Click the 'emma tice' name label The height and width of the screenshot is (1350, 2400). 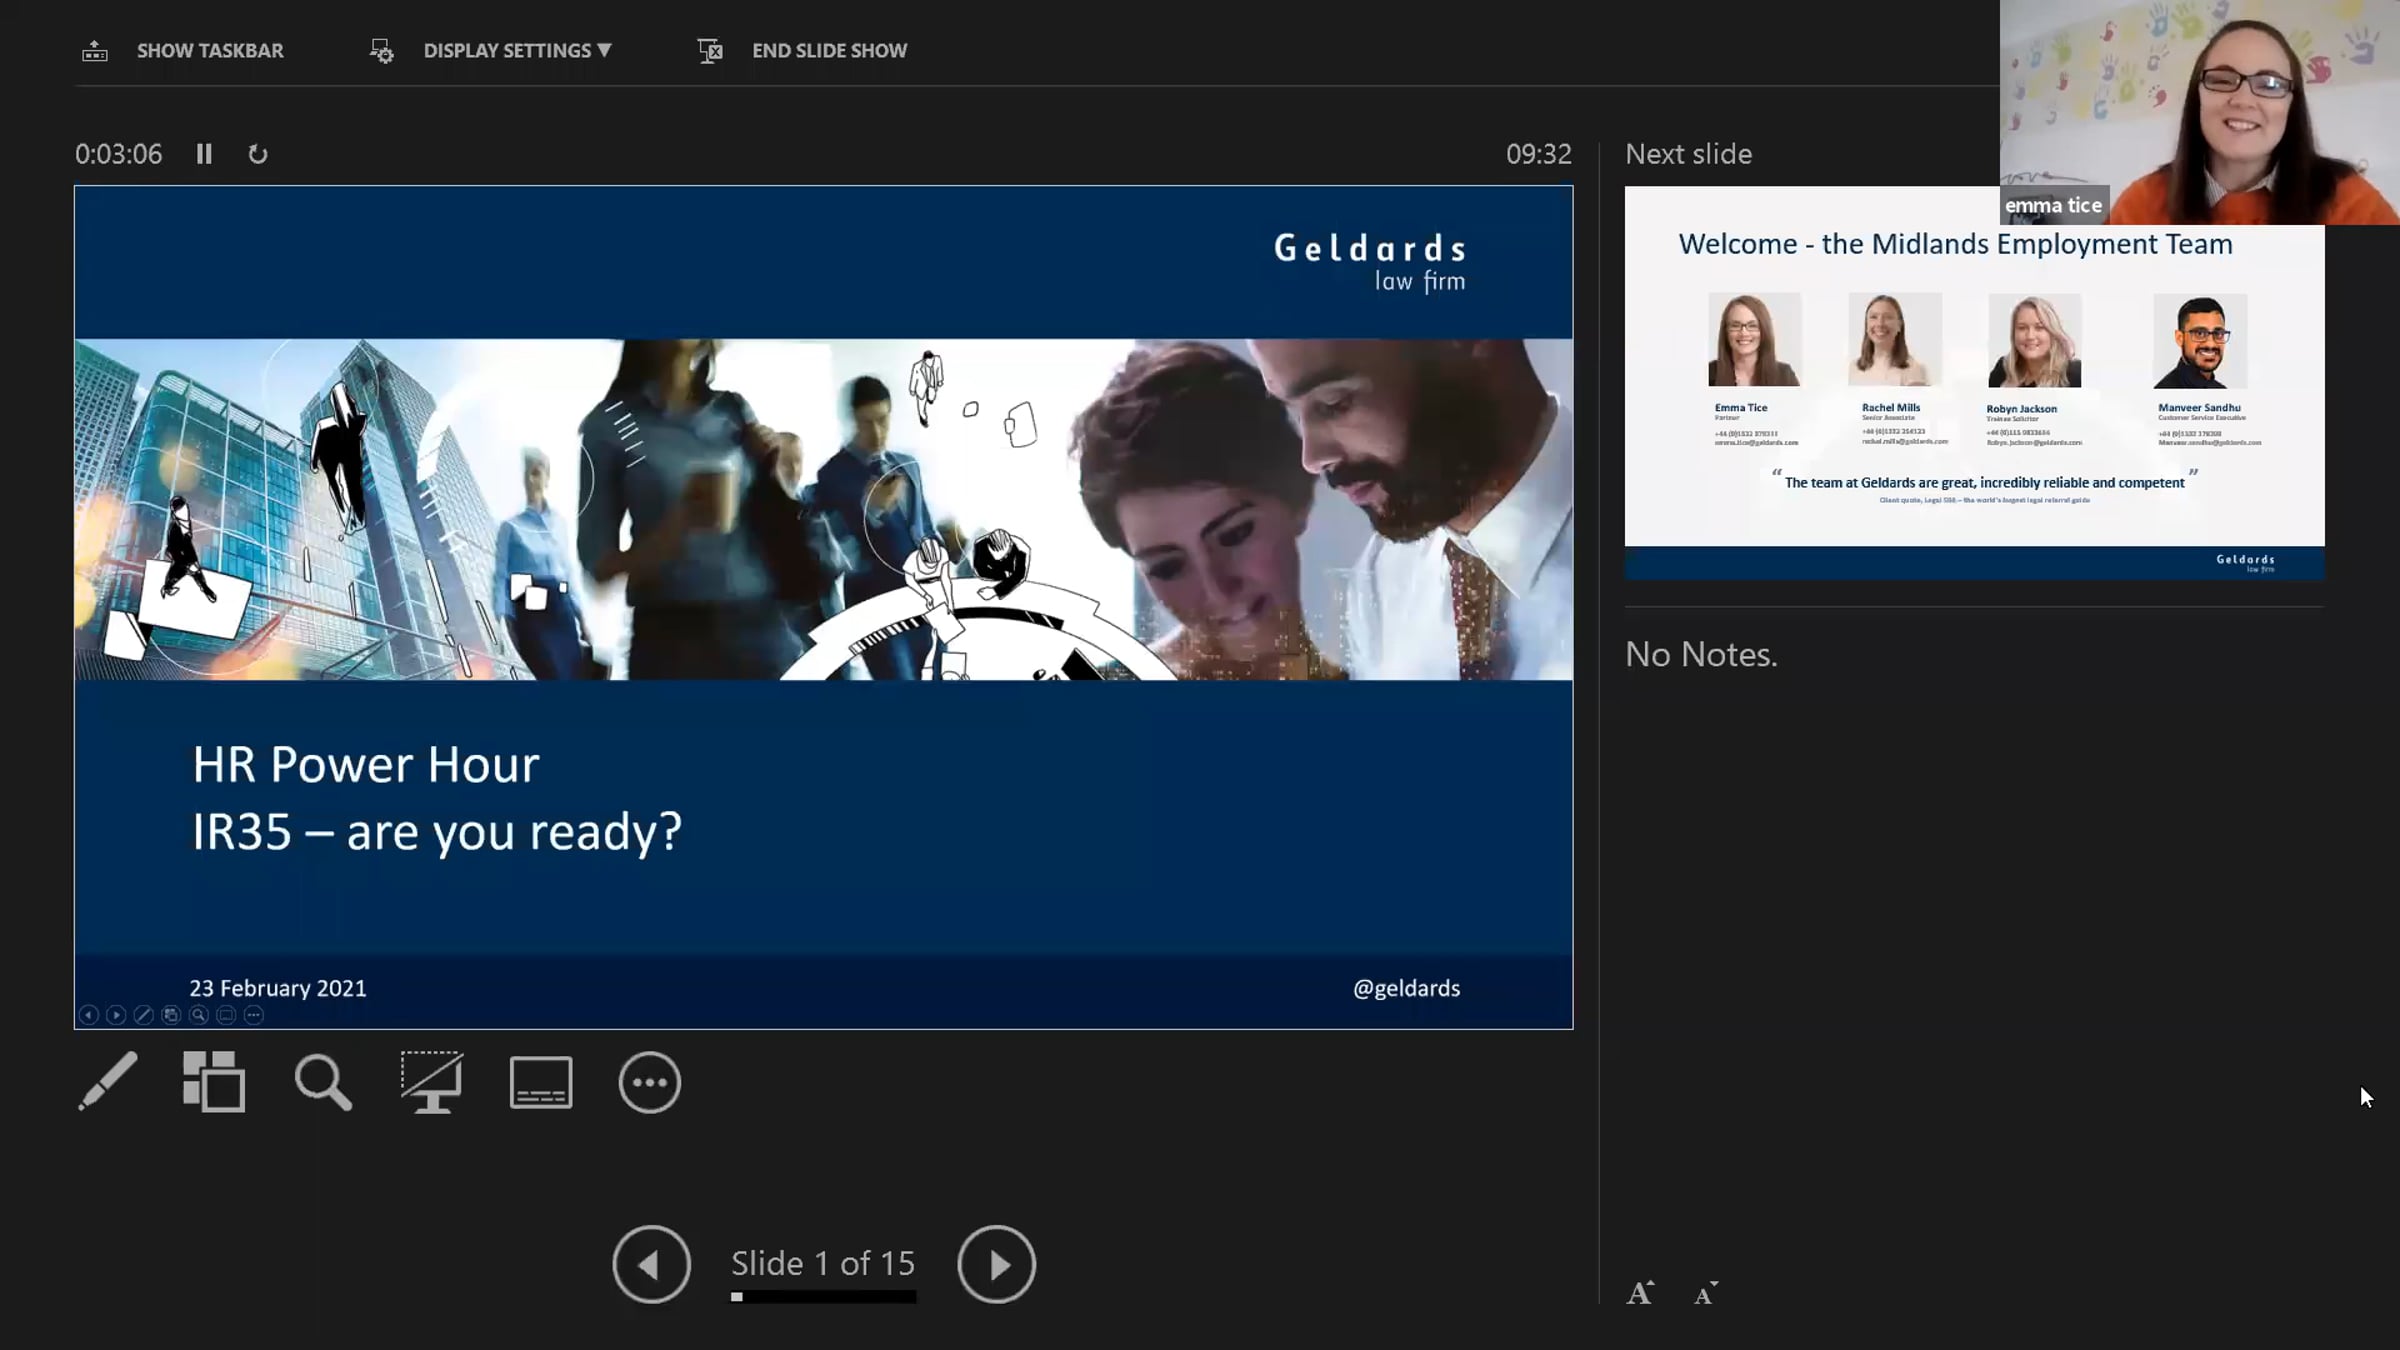point(2053,205)
